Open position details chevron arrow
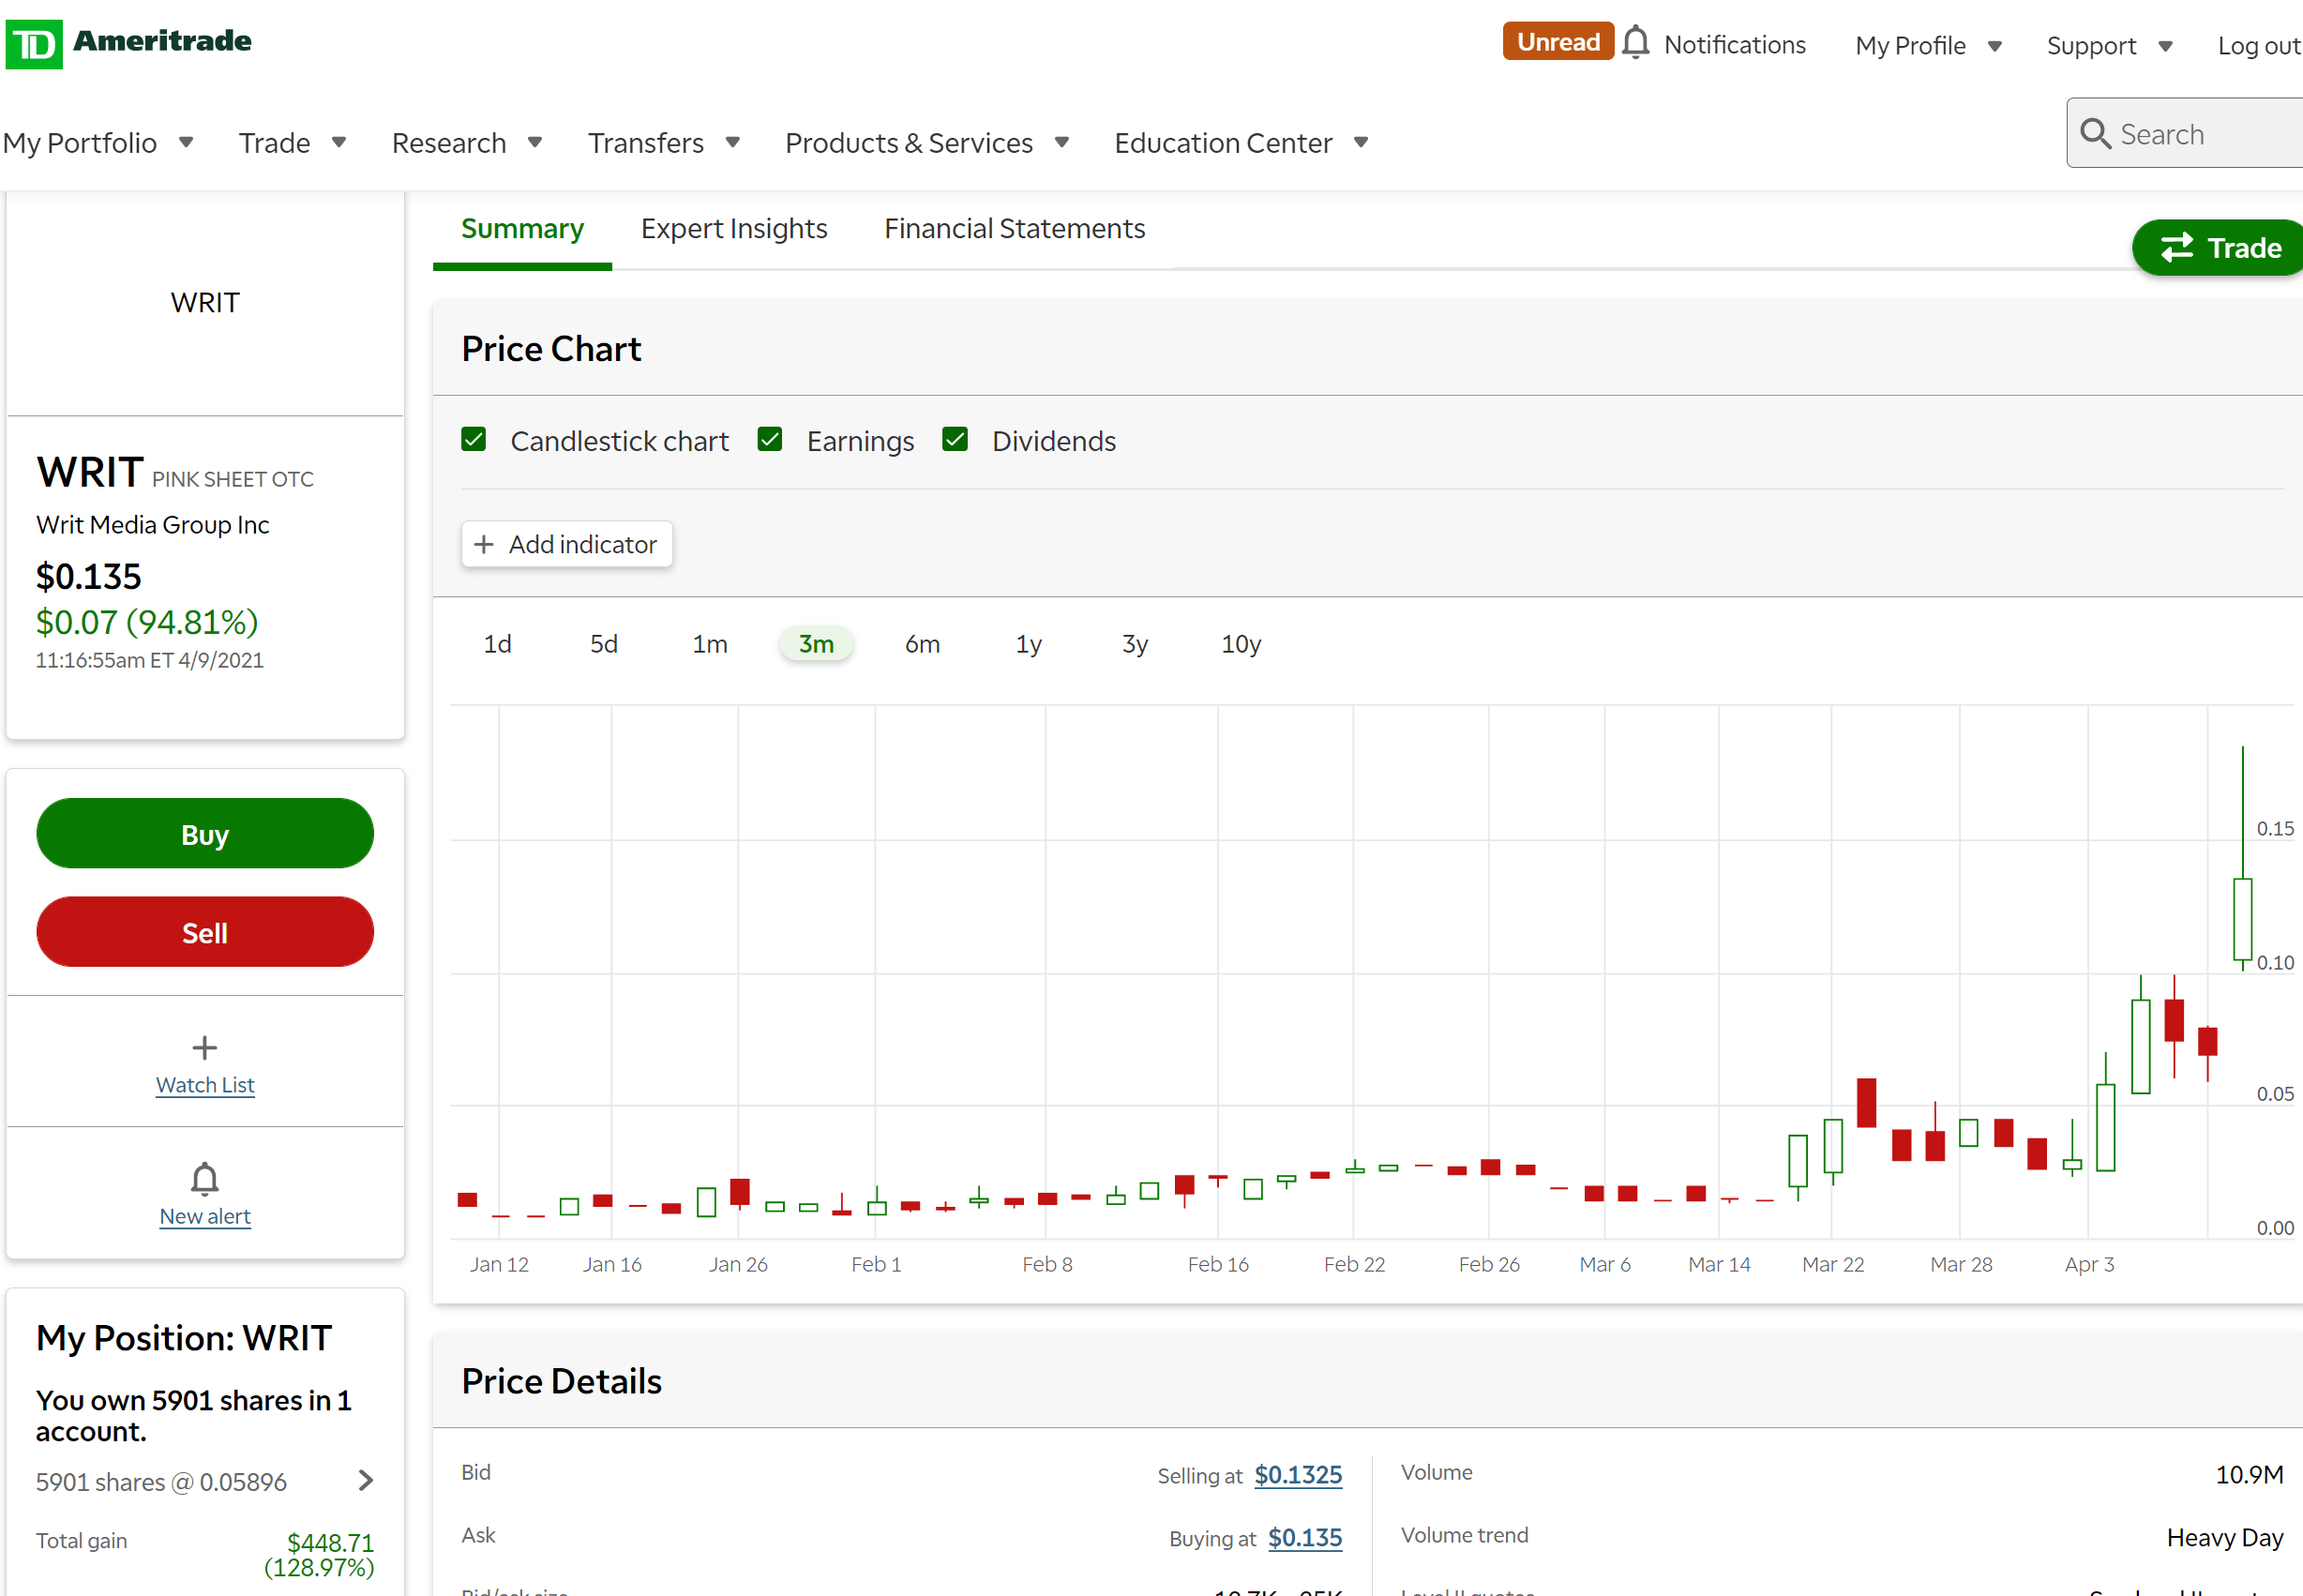The height and width of the screenshot is (1596, 2303). (366, 1481)
